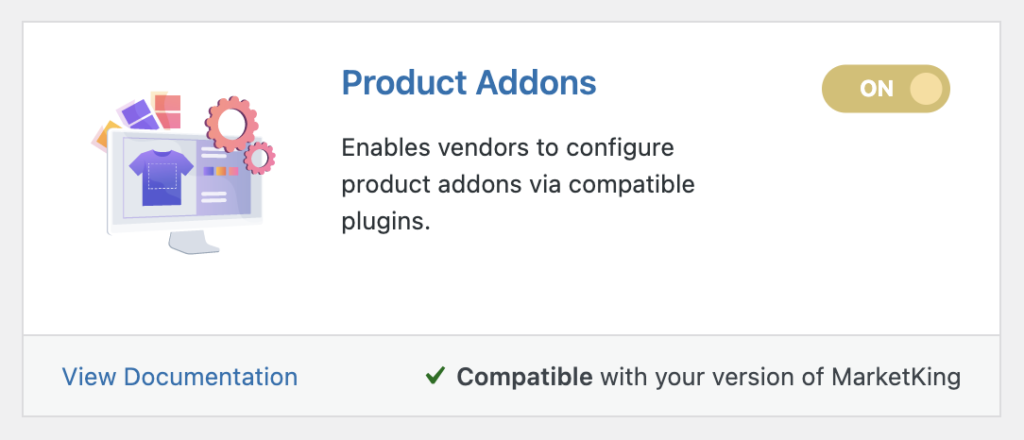The height and width of the screenshot is (440, 1024).
Task: Click the MarketKing word in the footer
Action: click(896, 377)
